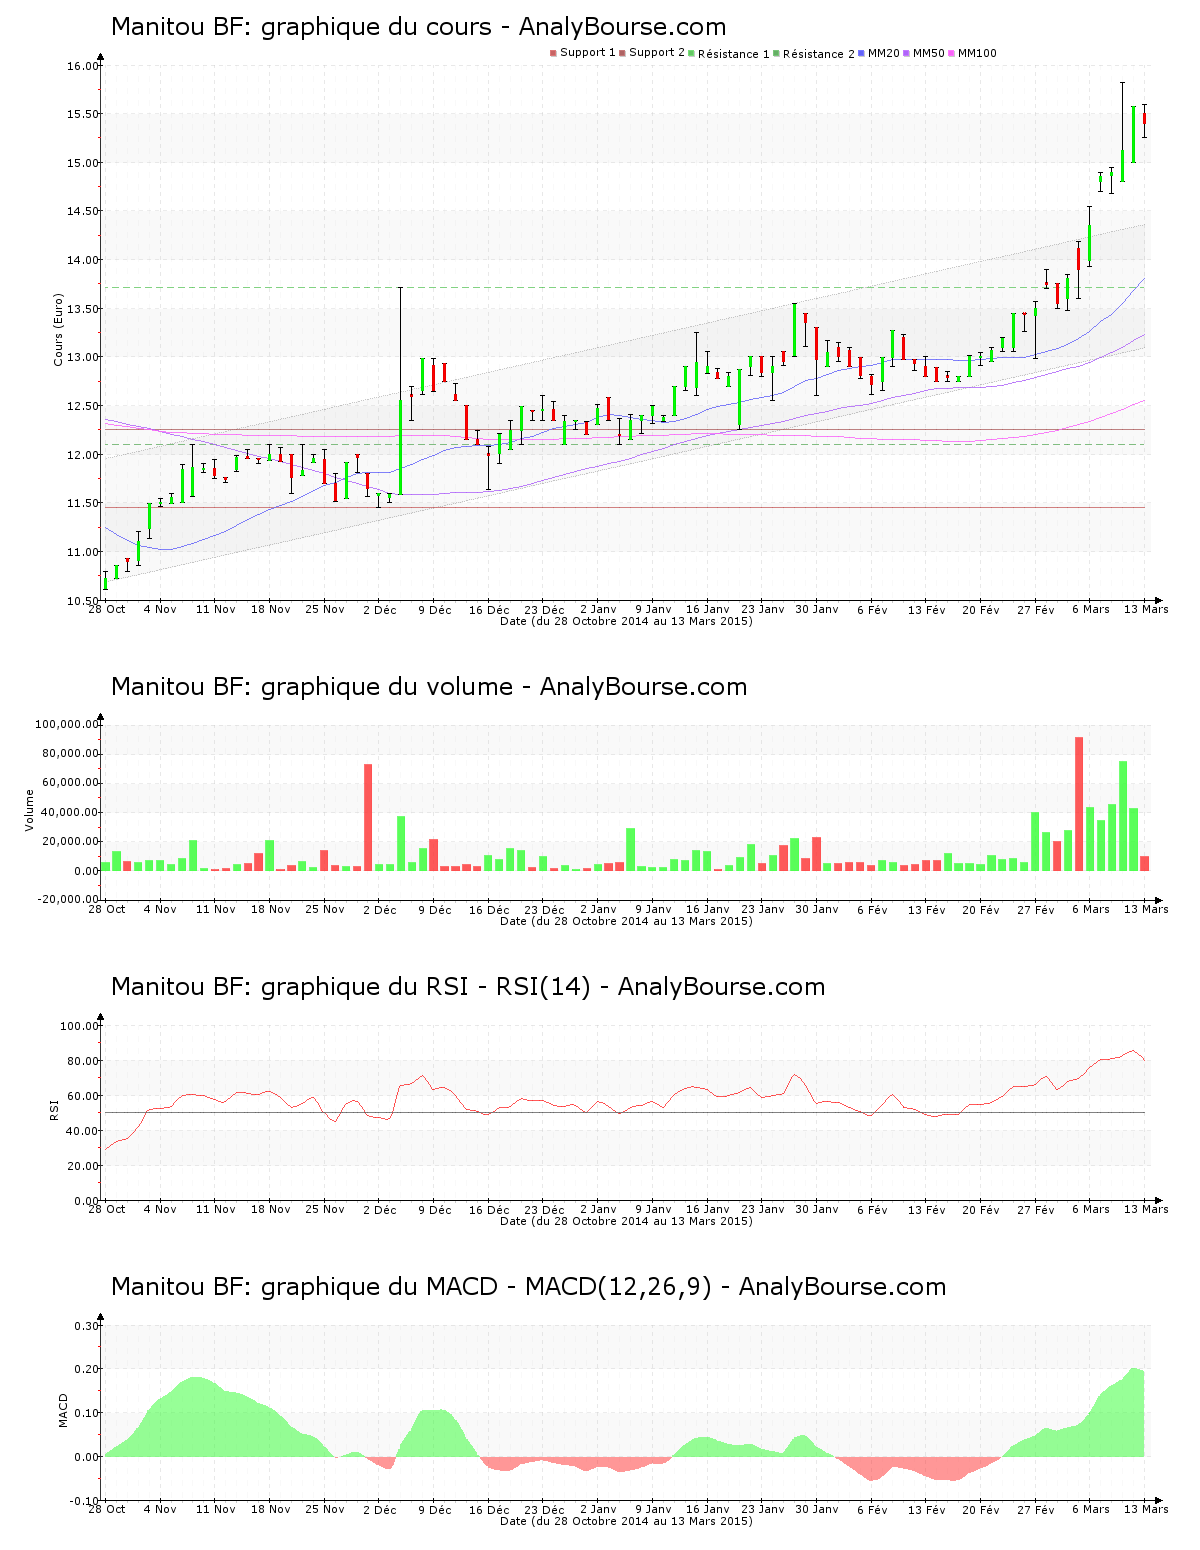Click the 13.50 value on price axis
The image size is (1200, 1550).
coord(84,309)
